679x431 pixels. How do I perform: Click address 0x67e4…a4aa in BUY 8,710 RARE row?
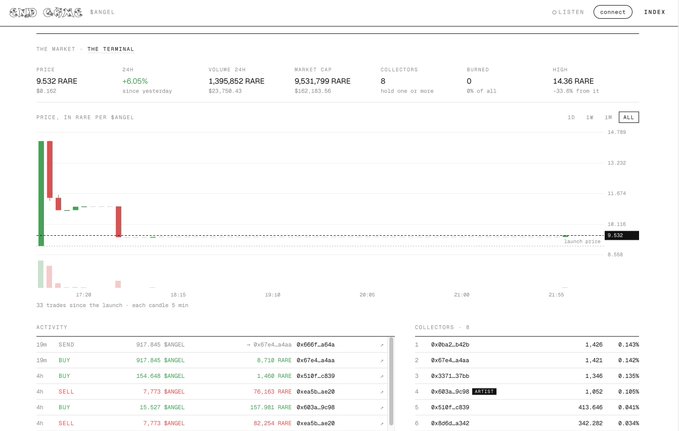tap(316, 360)
